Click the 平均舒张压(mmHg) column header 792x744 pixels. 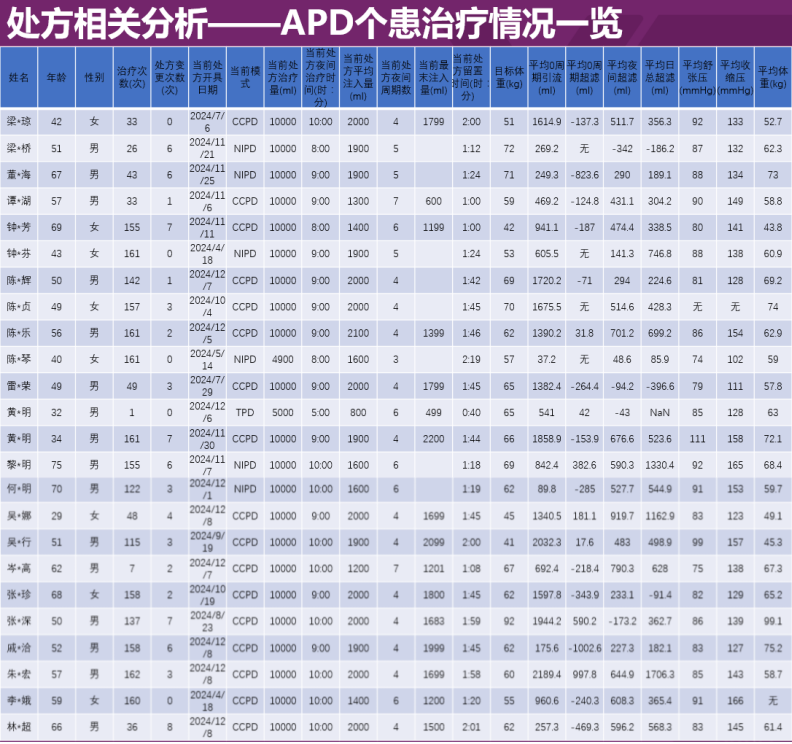pyautogui.click(x=697, y=77)
